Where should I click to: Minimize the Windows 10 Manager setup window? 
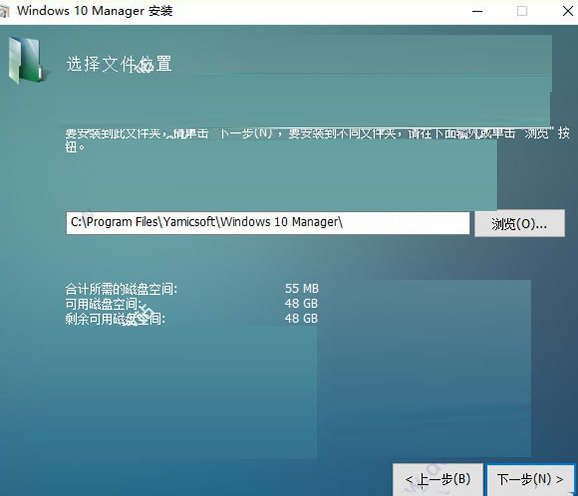pos(477,11)
